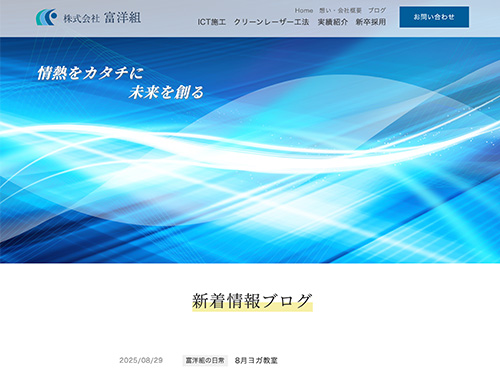Open クリーンレーザー工法 menu item
The height and width of the screenshot is (368, 500).
[271, 22]
